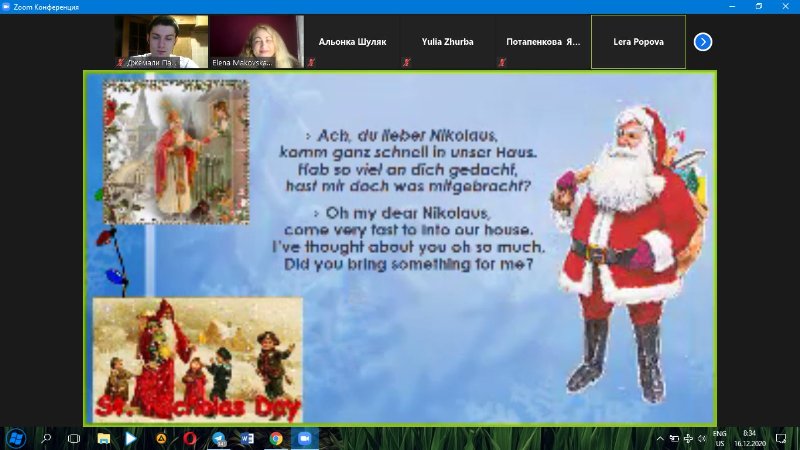Select Lera Popova participant tile
This screenshot has height=450, width=800.
point(638,42)
